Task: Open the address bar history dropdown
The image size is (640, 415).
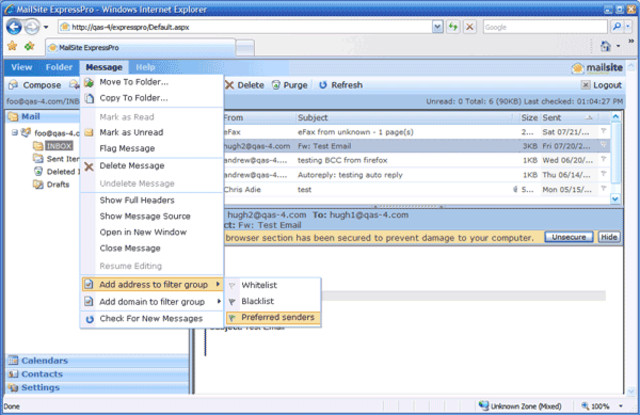Action: pyautogui.click(x=437, y=27)
